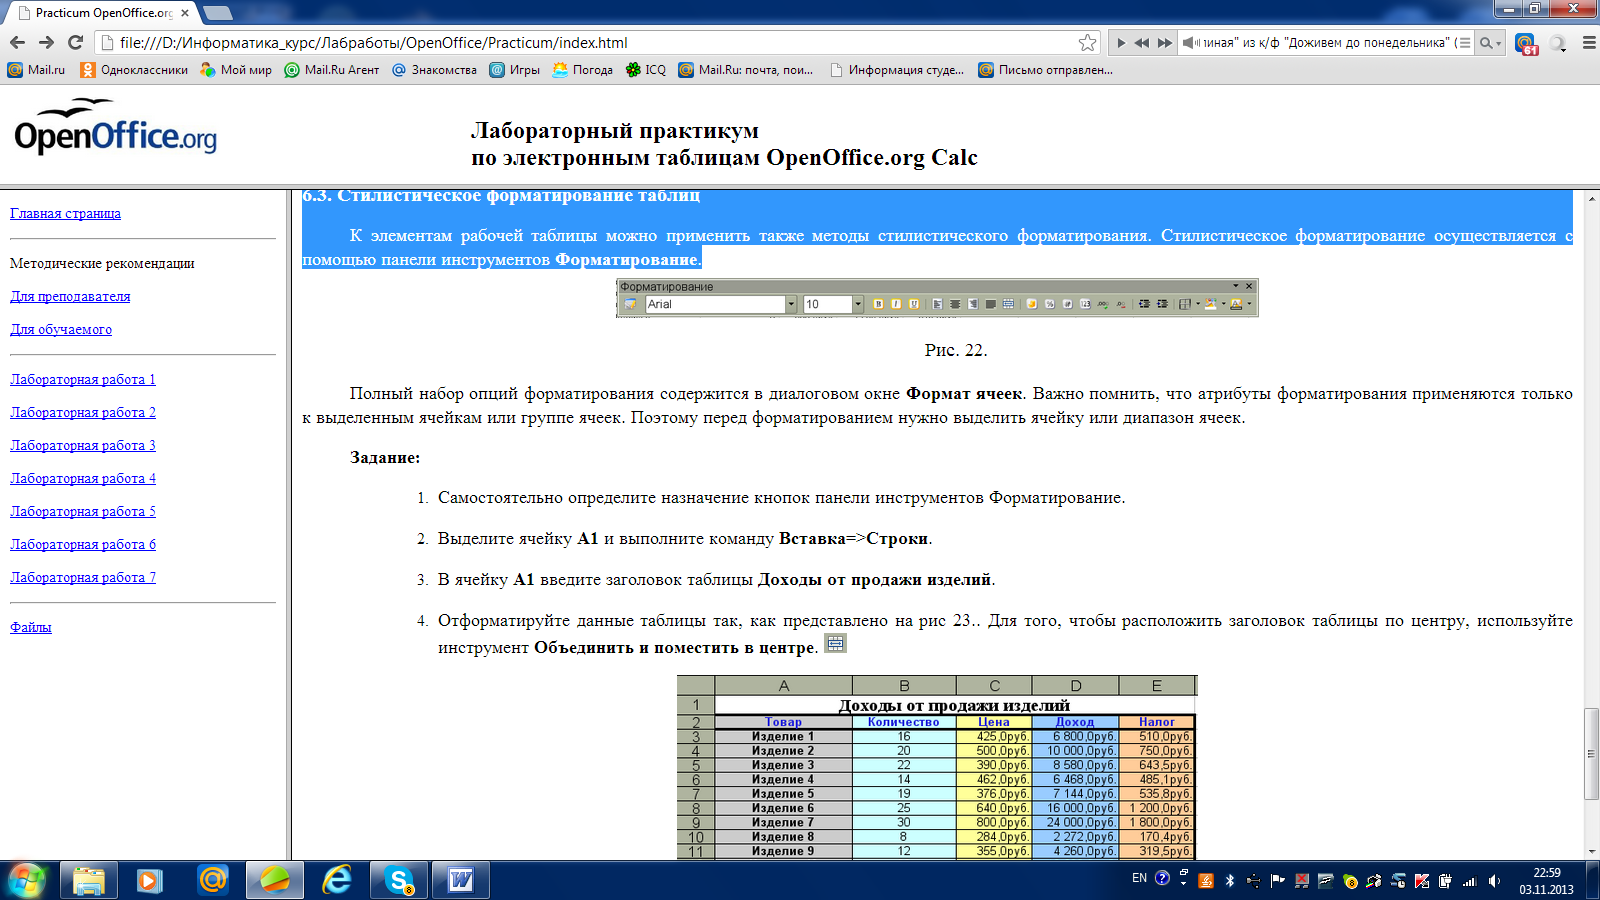Viewport: 1600px width, 900px height.
Task: Click the Arial font box in the toolbar figure
Action: point(720,304)
